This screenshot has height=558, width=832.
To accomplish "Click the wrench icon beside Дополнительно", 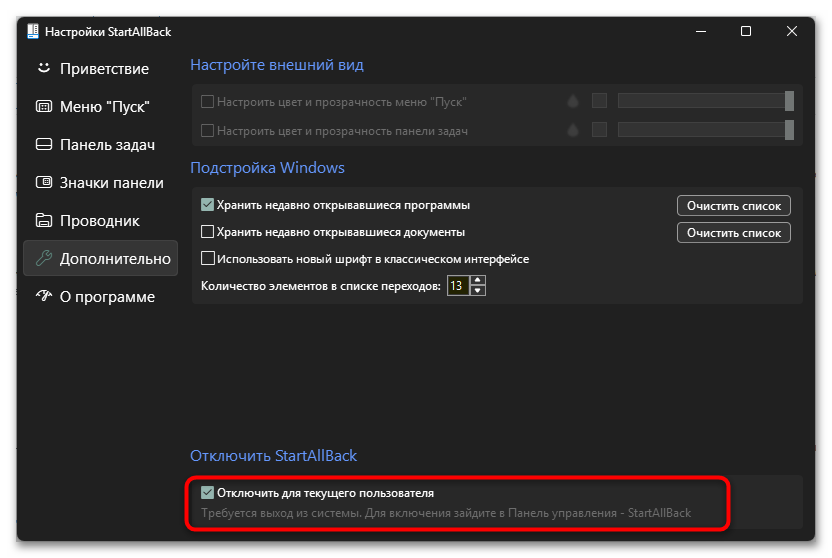I will [x=44, y=258].
